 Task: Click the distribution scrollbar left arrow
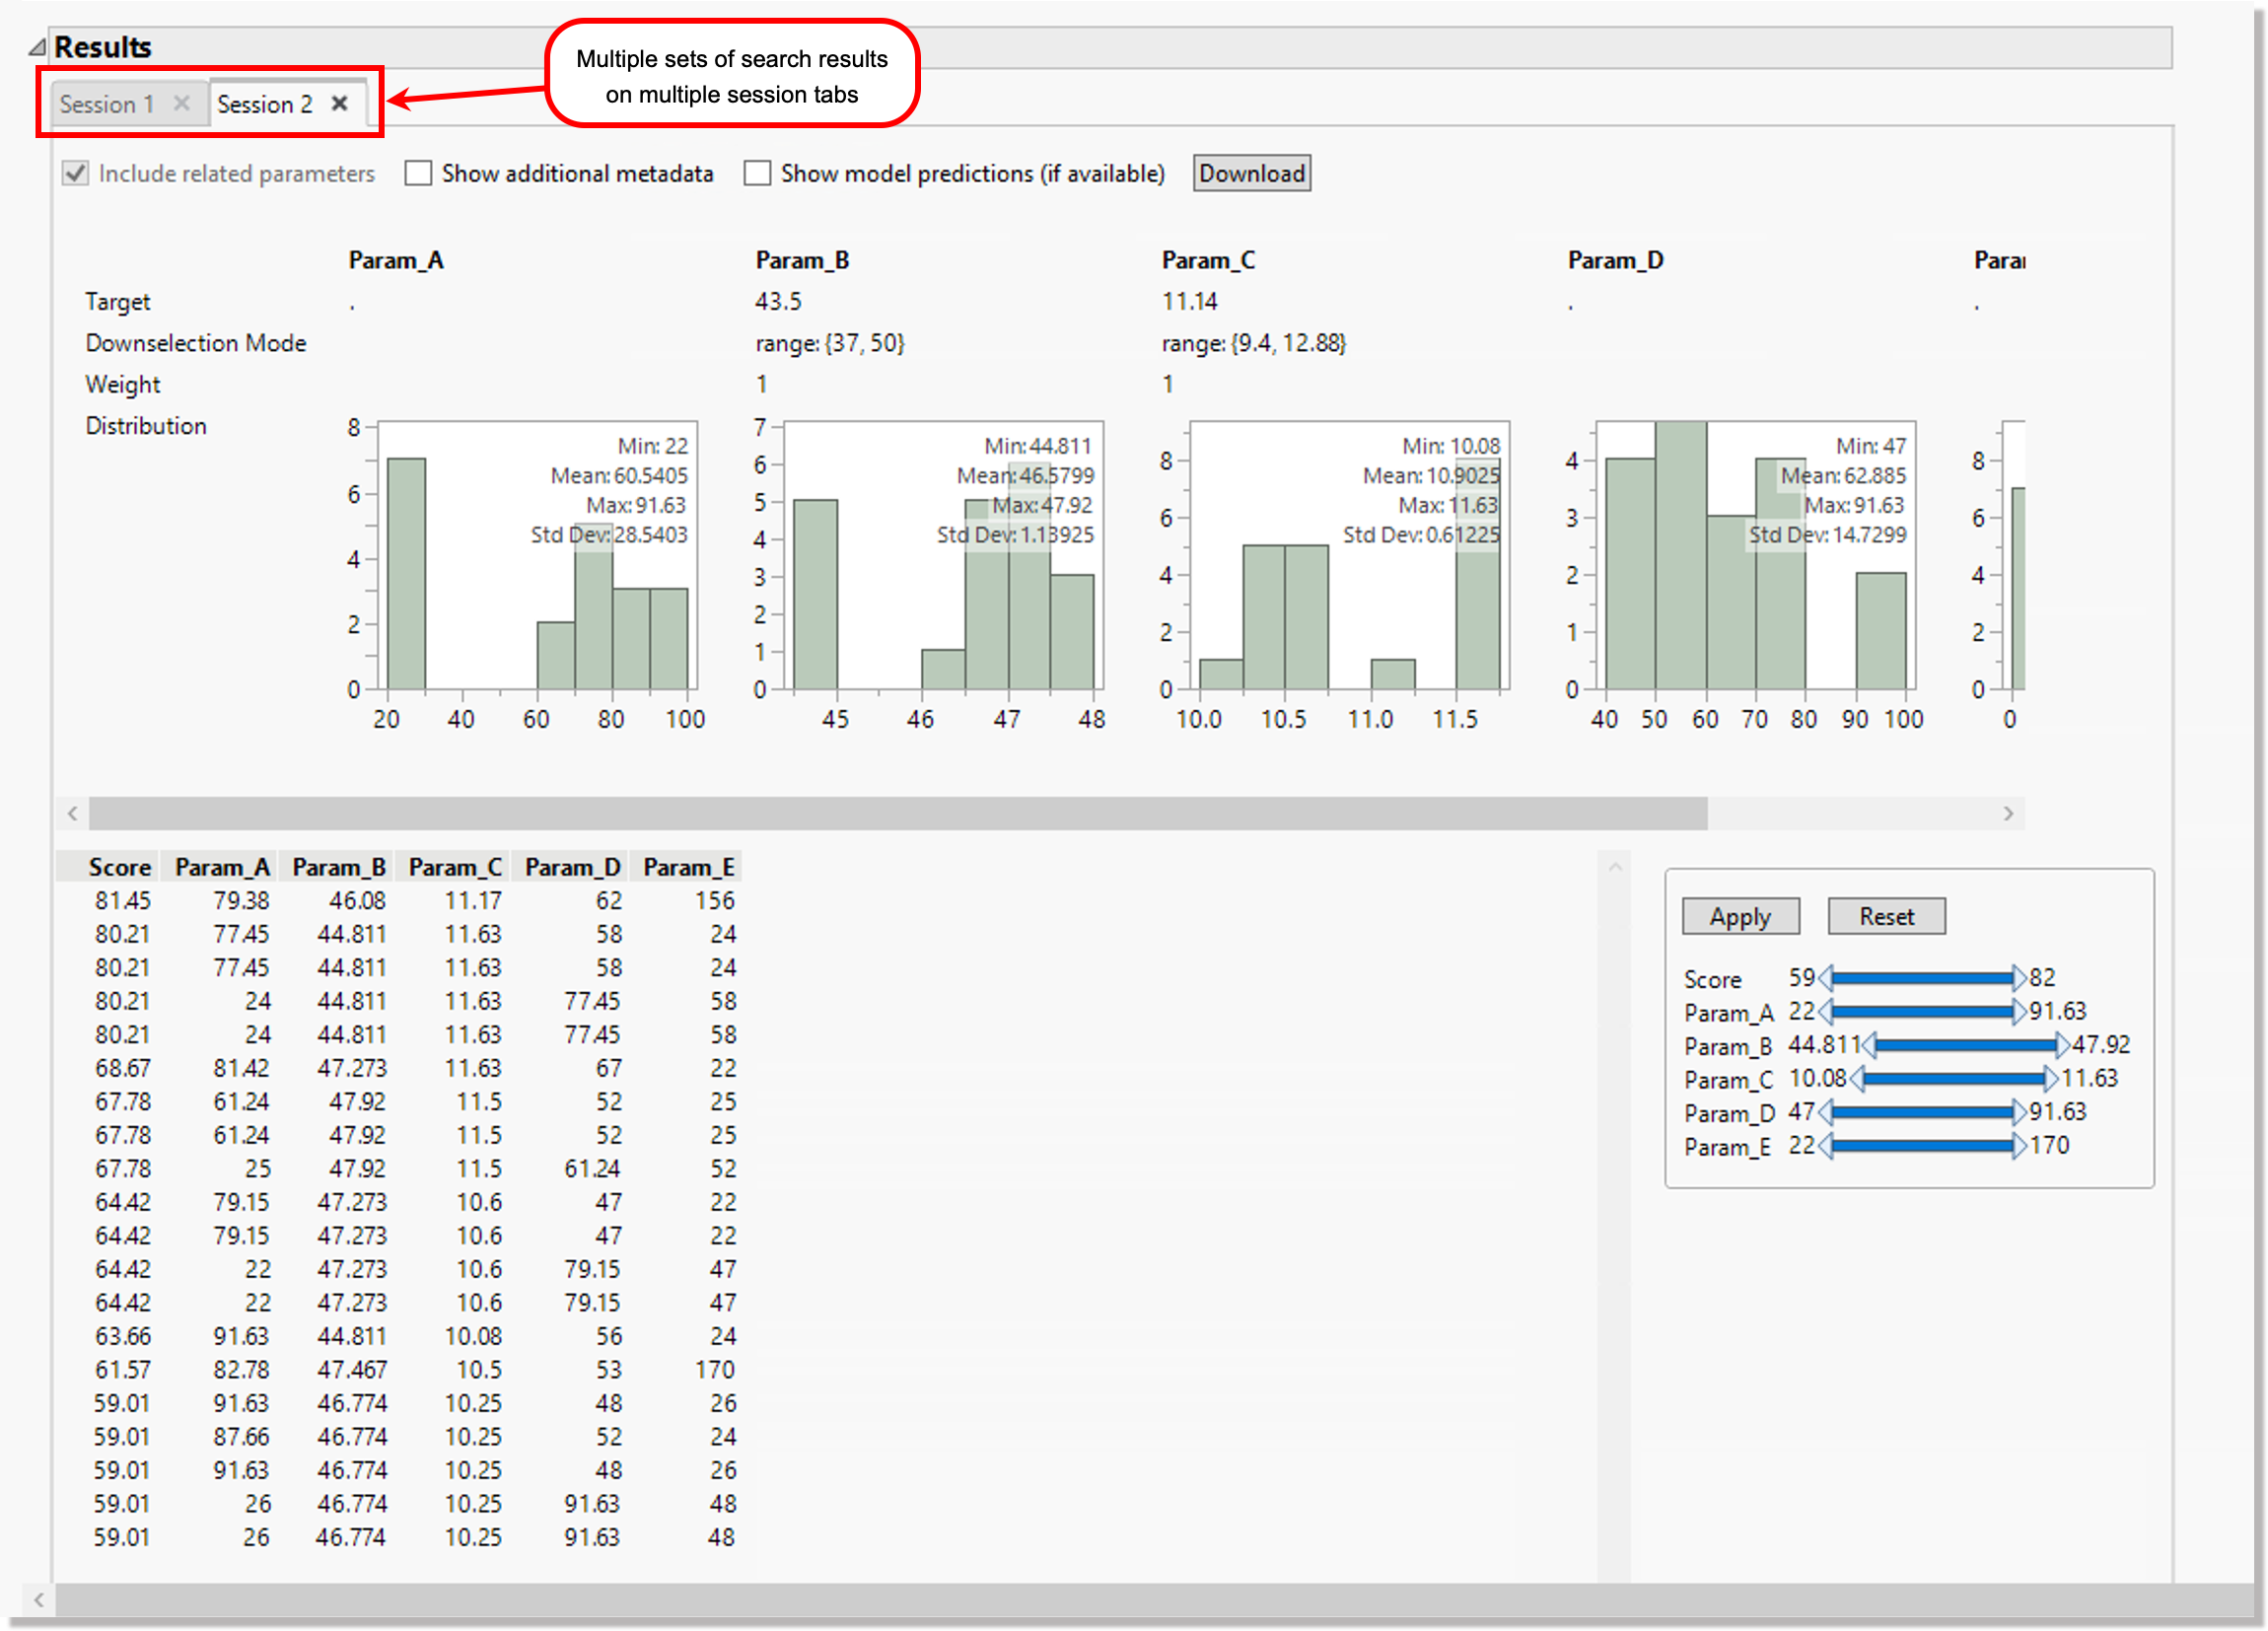click(x=72, y=814)
